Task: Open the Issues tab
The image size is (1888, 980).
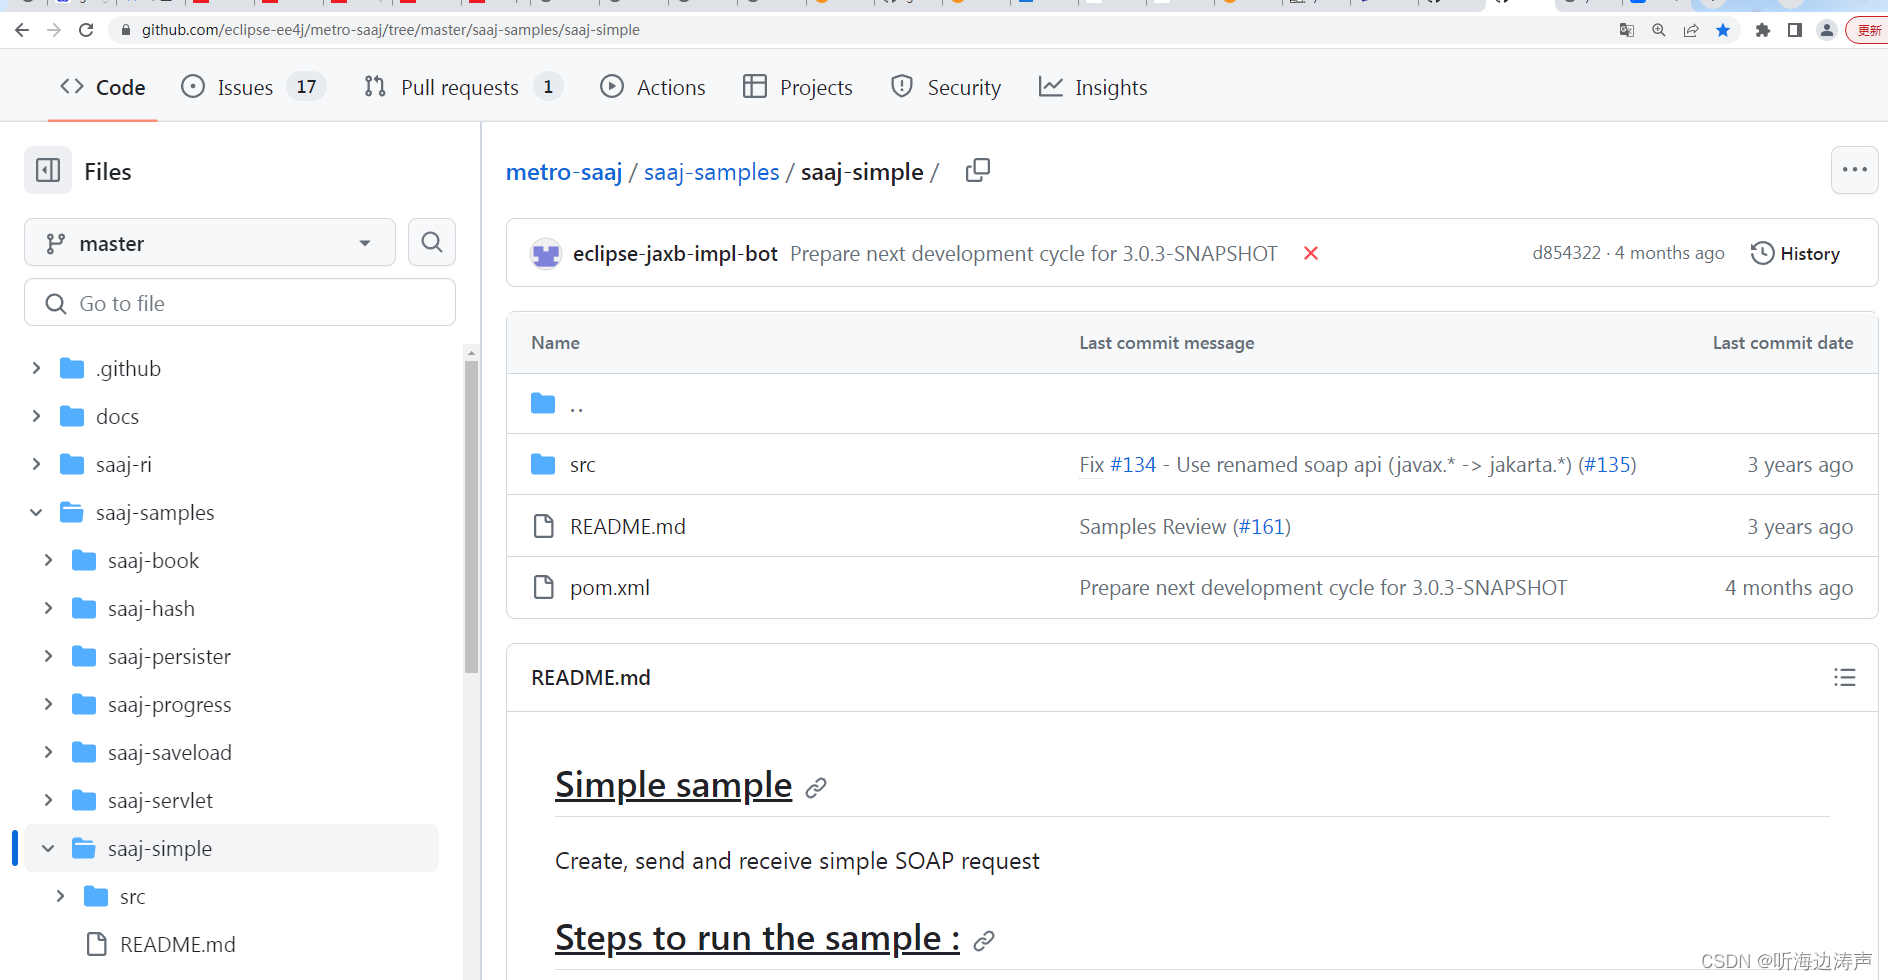Action: click(x=253, y=87)
